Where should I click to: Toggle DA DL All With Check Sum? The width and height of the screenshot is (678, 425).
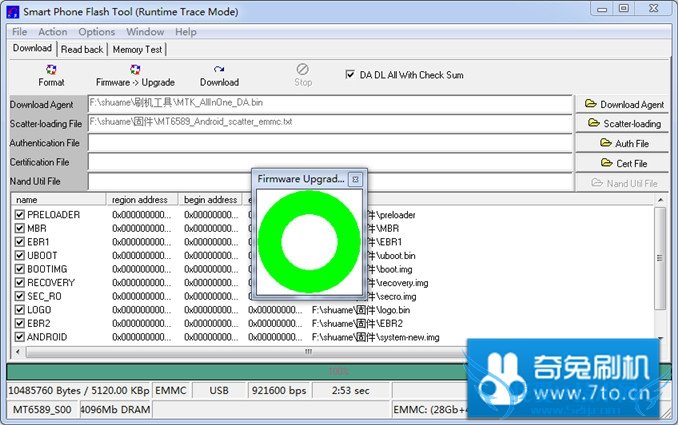[x=350, y=75]
